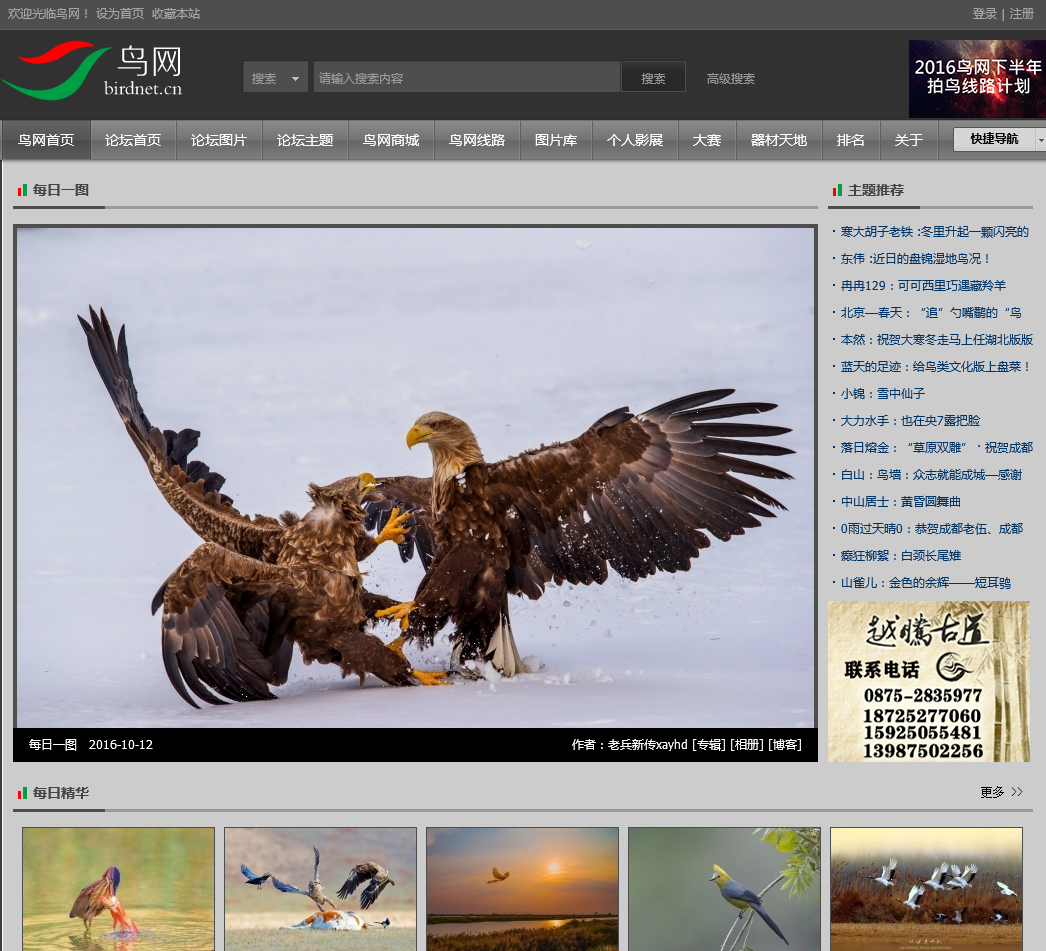Open the 2016 bird route plan banner

click(976, 79)
